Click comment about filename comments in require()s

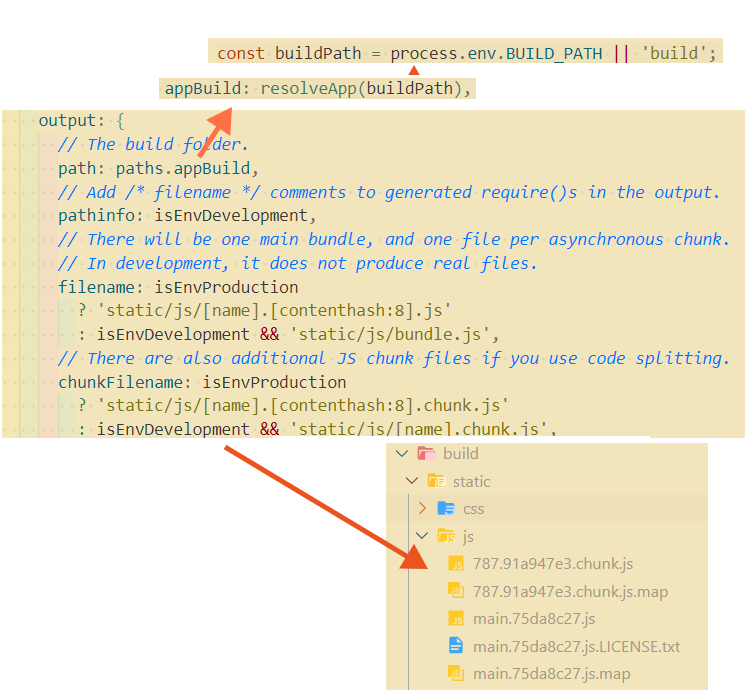[389, 192]
